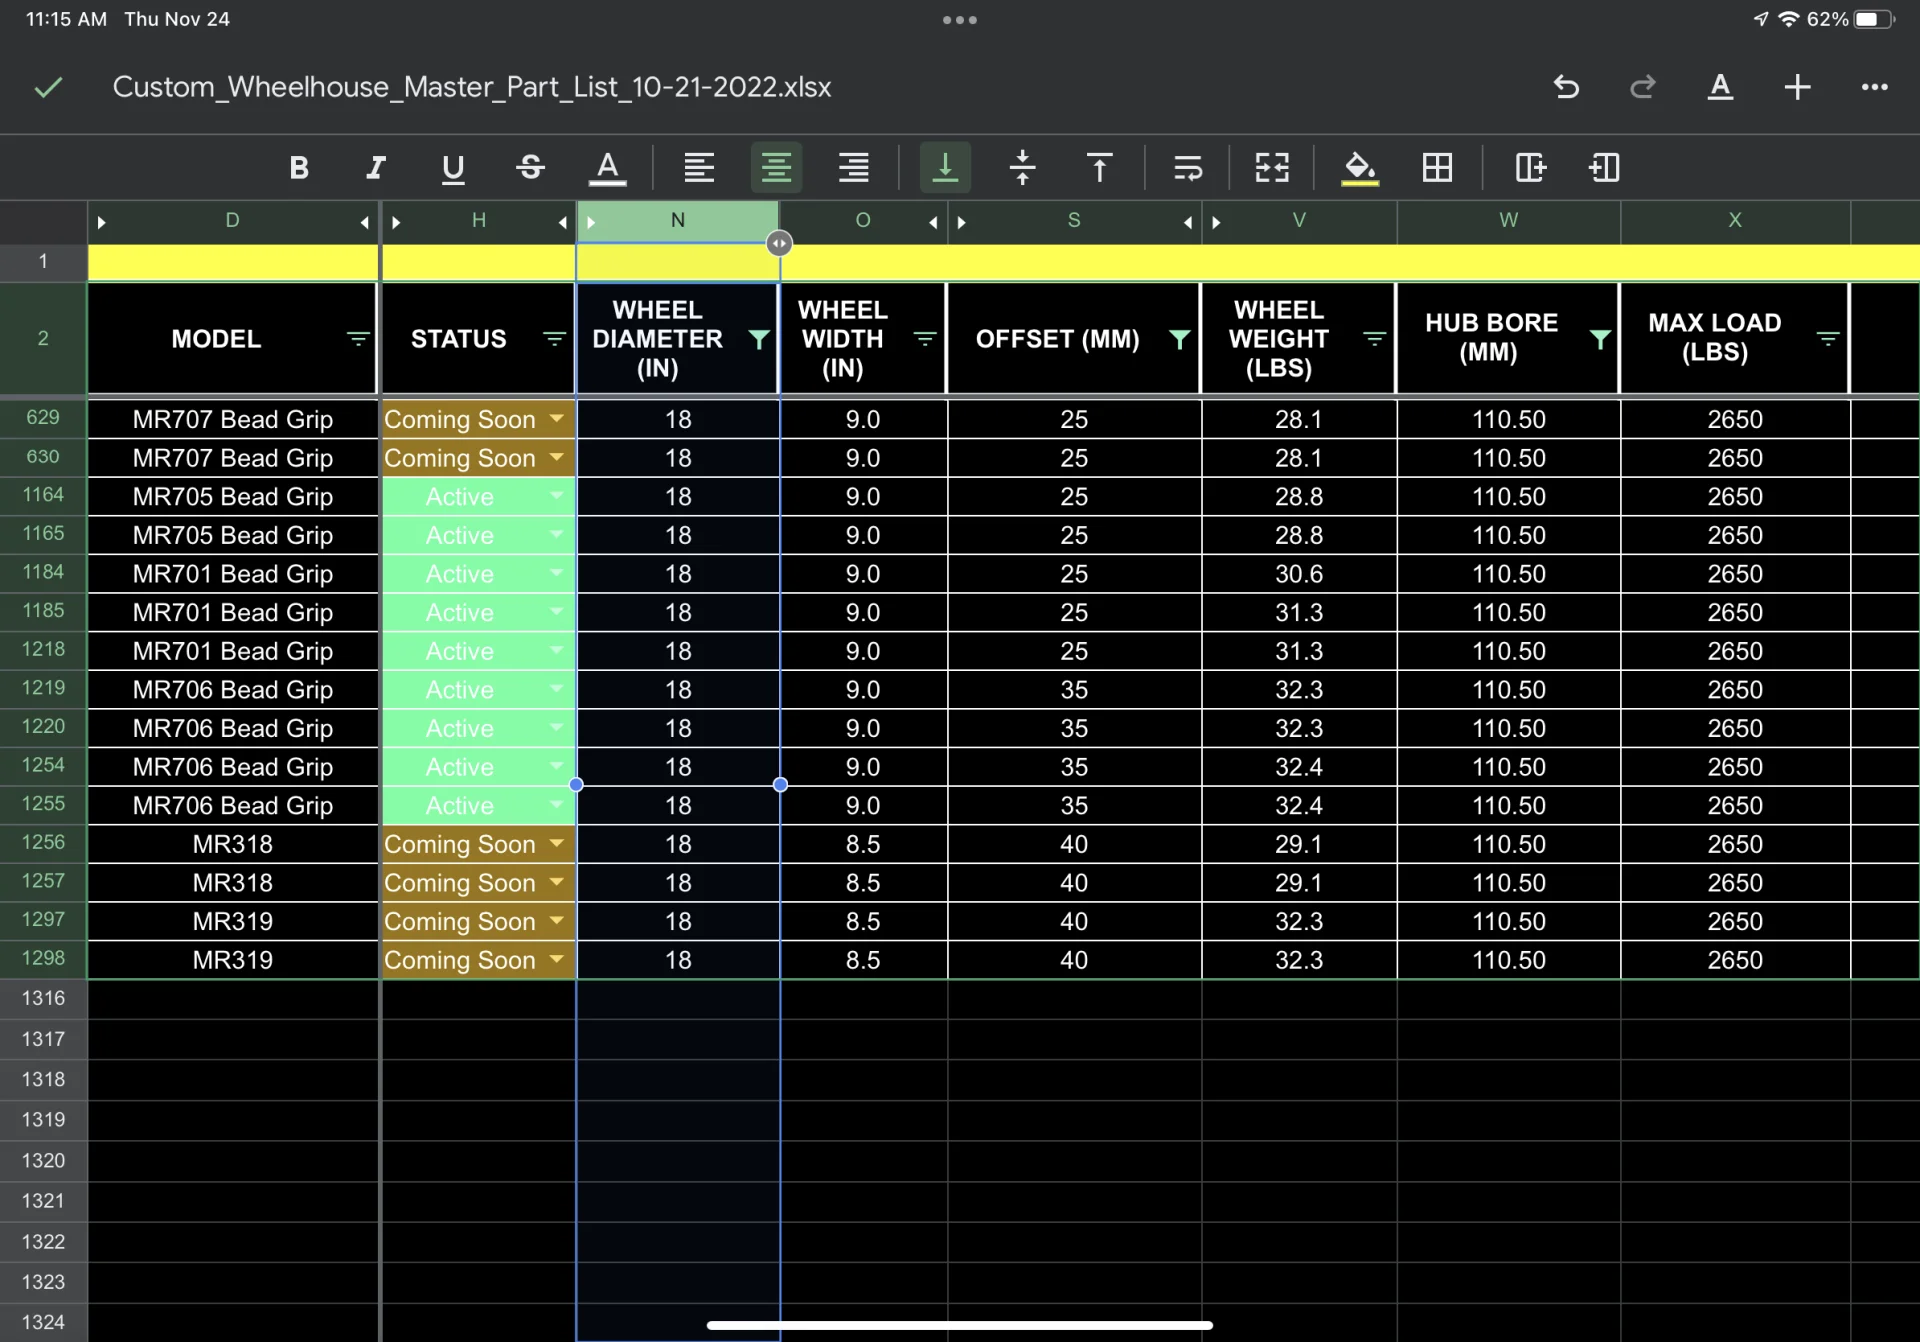Toggle italic formatting

[376, 167]
